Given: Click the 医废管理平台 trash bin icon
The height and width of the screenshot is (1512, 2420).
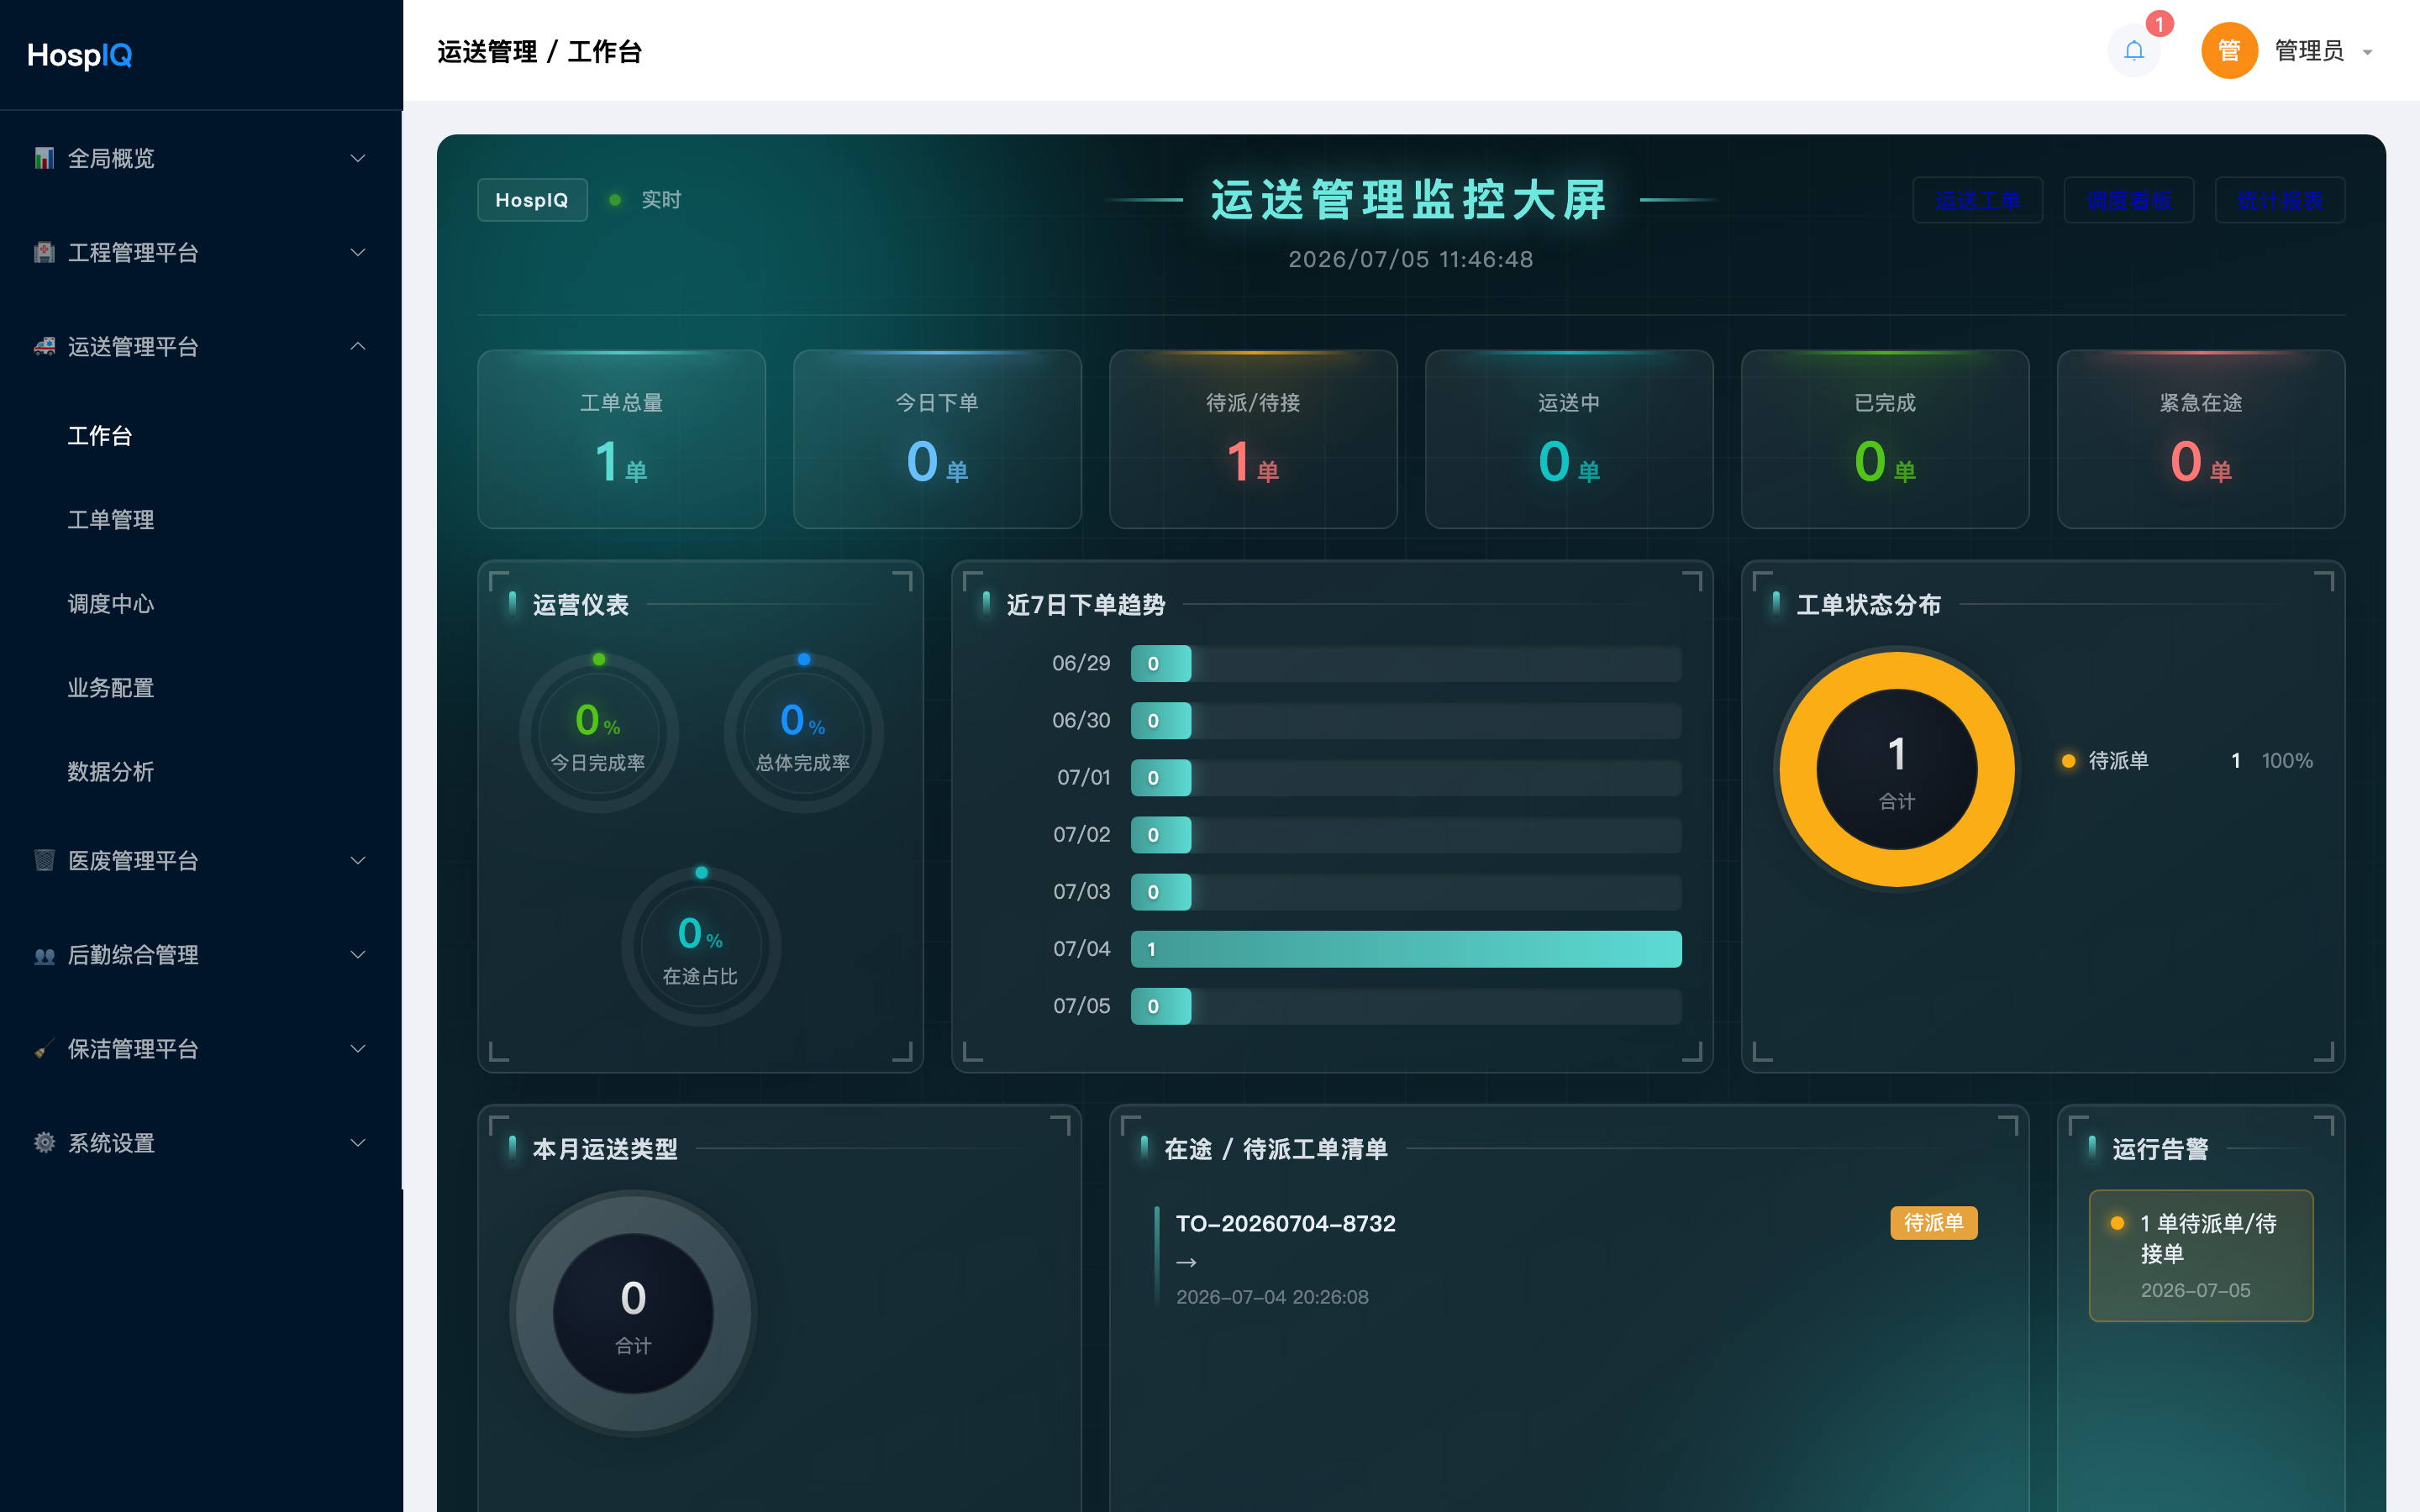Looking at the screenshot, I should (44, 860).
